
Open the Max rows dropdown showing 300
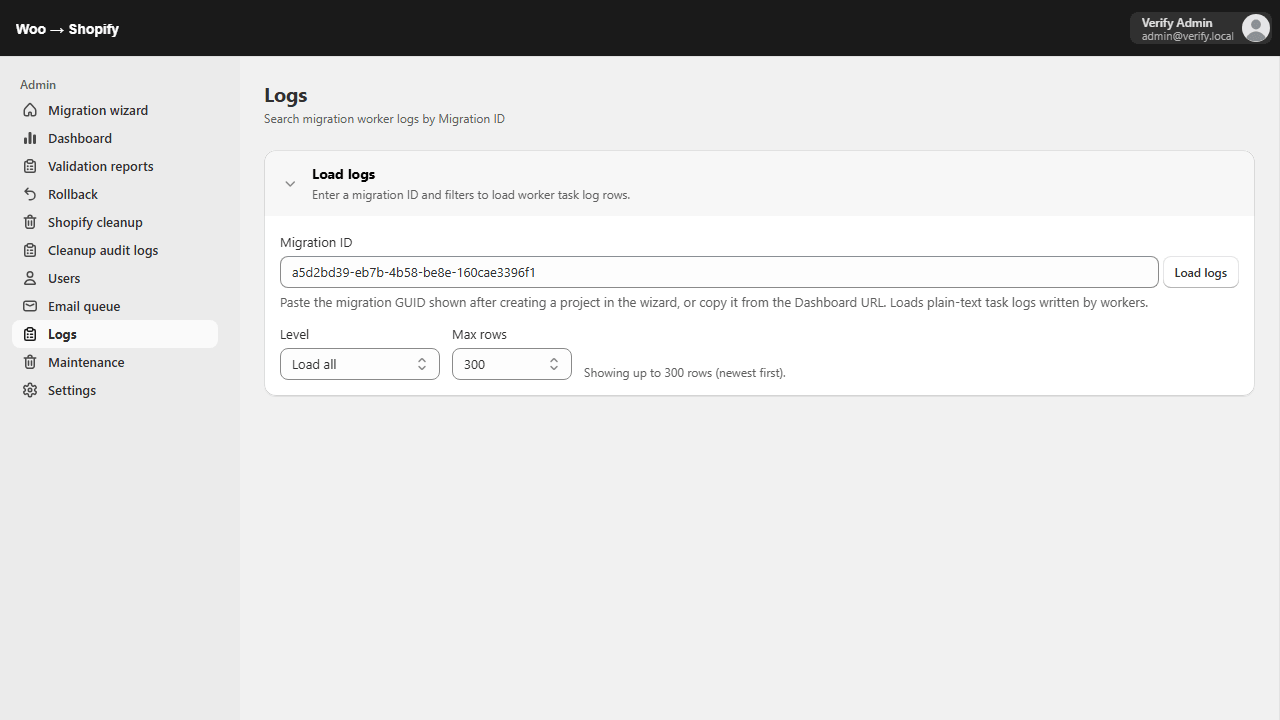(x=512, y=364)
